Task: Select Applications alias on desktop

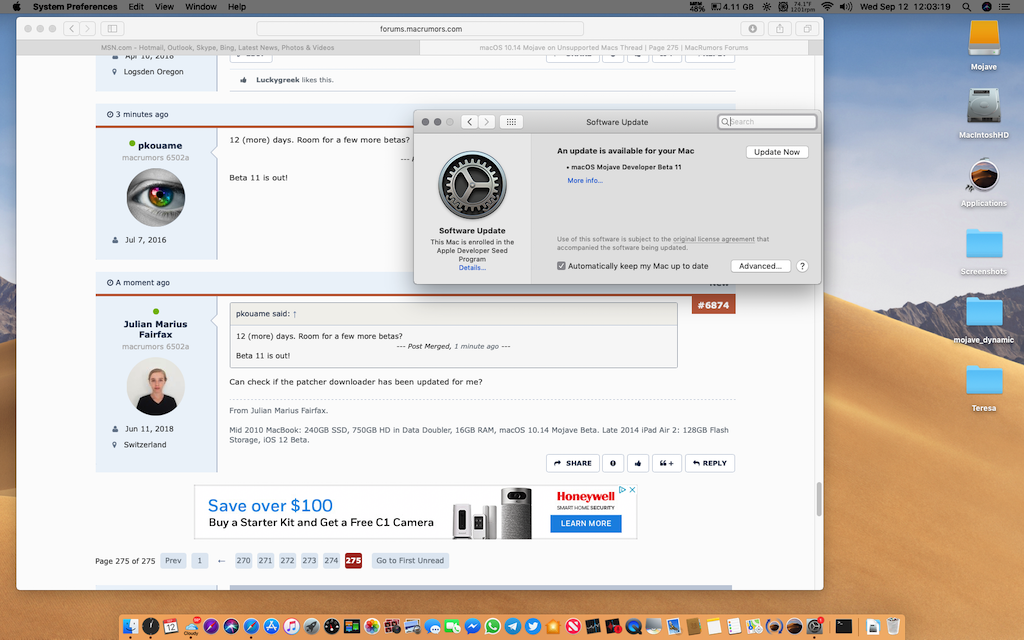Action: [x=984, y=176]
